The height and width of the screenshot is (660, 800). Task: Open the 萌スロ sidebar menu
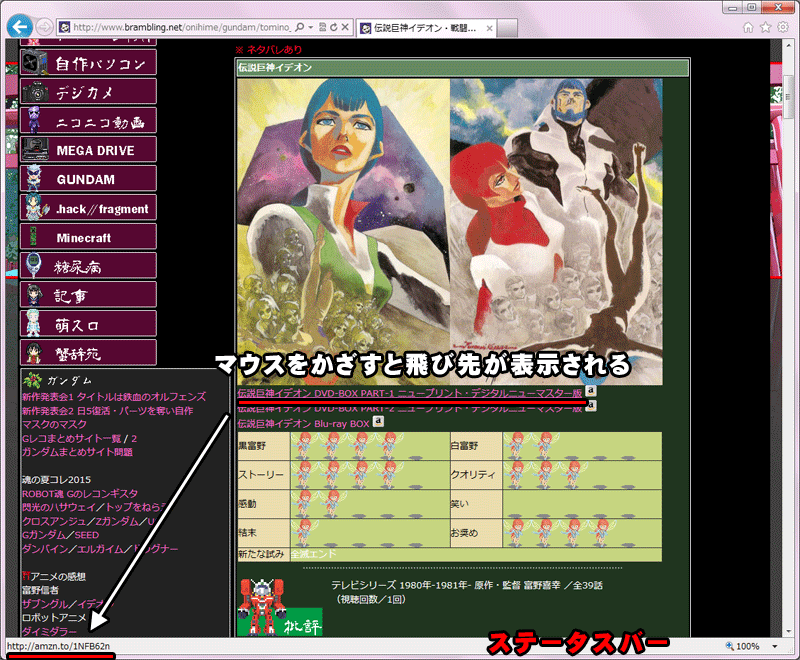coord(88,324)
